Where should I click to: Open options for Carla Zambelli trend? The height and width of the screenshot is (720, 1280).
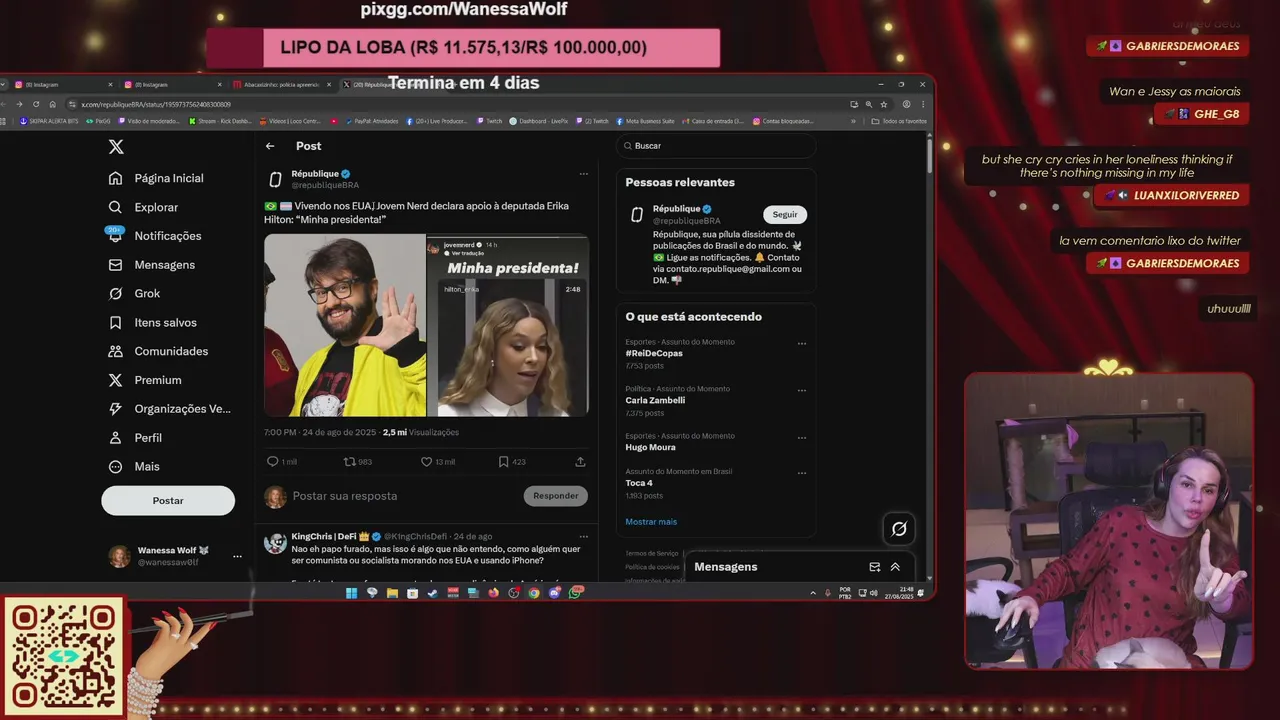click(x=801, y=391)
